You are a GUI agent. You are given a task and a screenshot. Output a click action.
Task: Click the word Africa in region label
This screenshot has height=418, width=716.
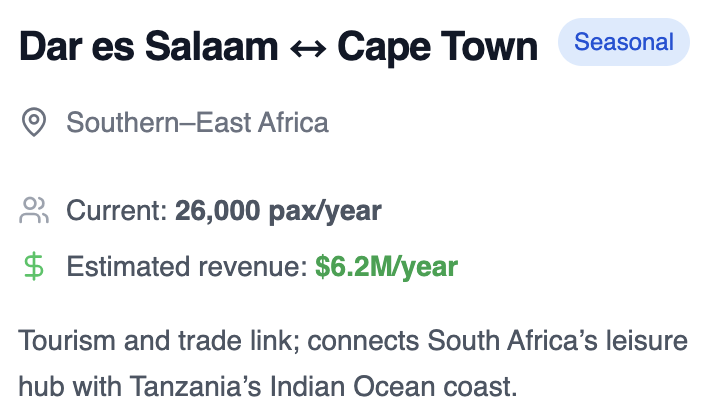point(293,122)
